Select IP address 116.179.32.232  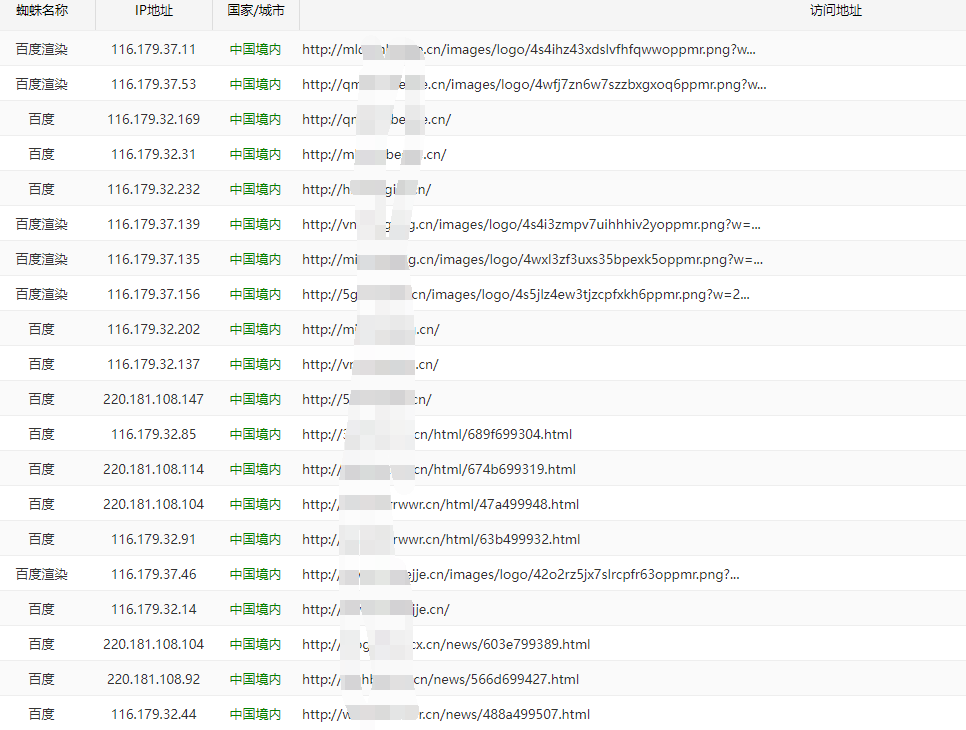[153, 189]
